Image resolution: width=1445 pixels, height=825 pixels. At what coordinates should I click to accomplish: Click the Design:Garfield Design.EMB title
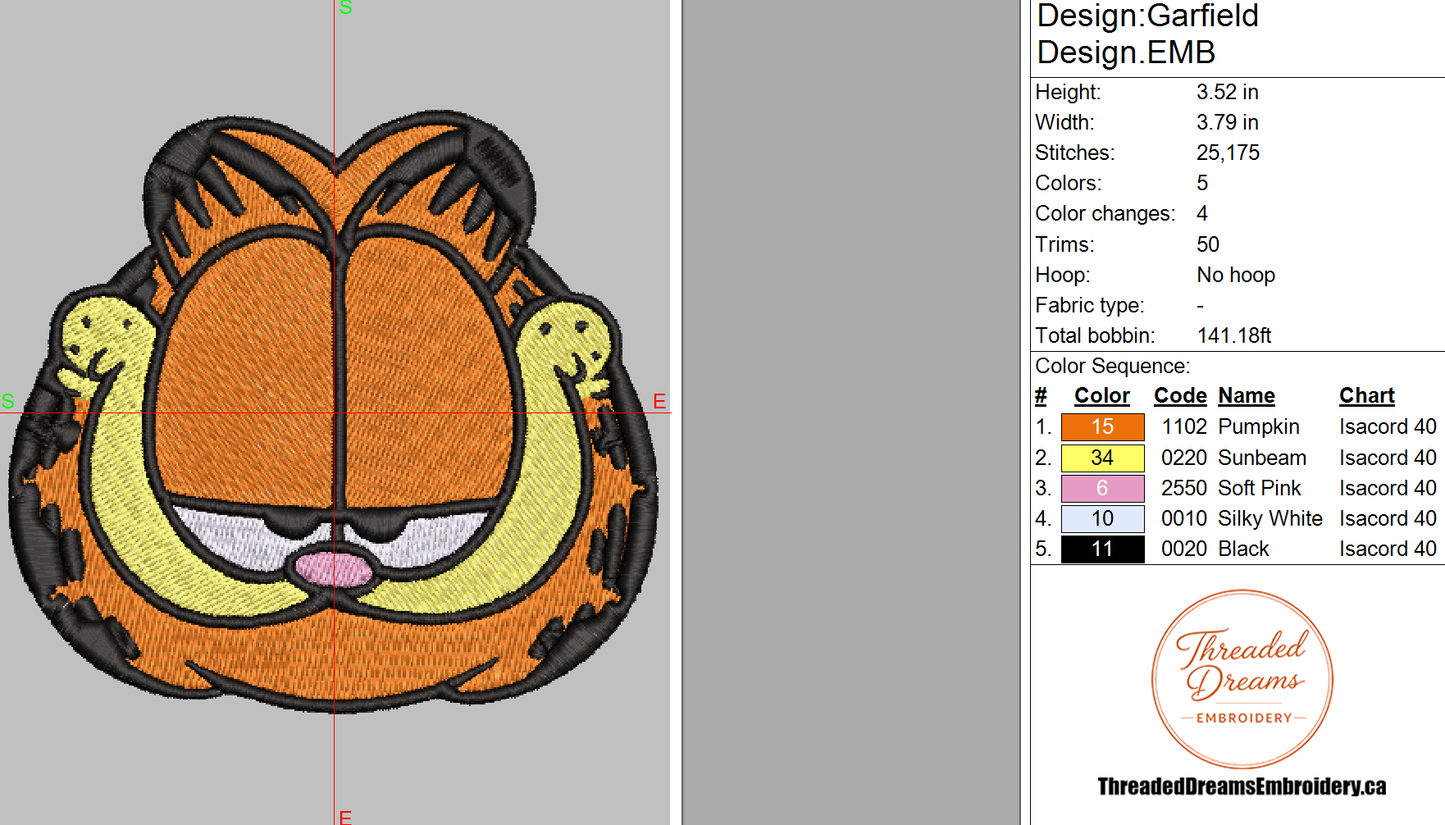point(1148,33)
